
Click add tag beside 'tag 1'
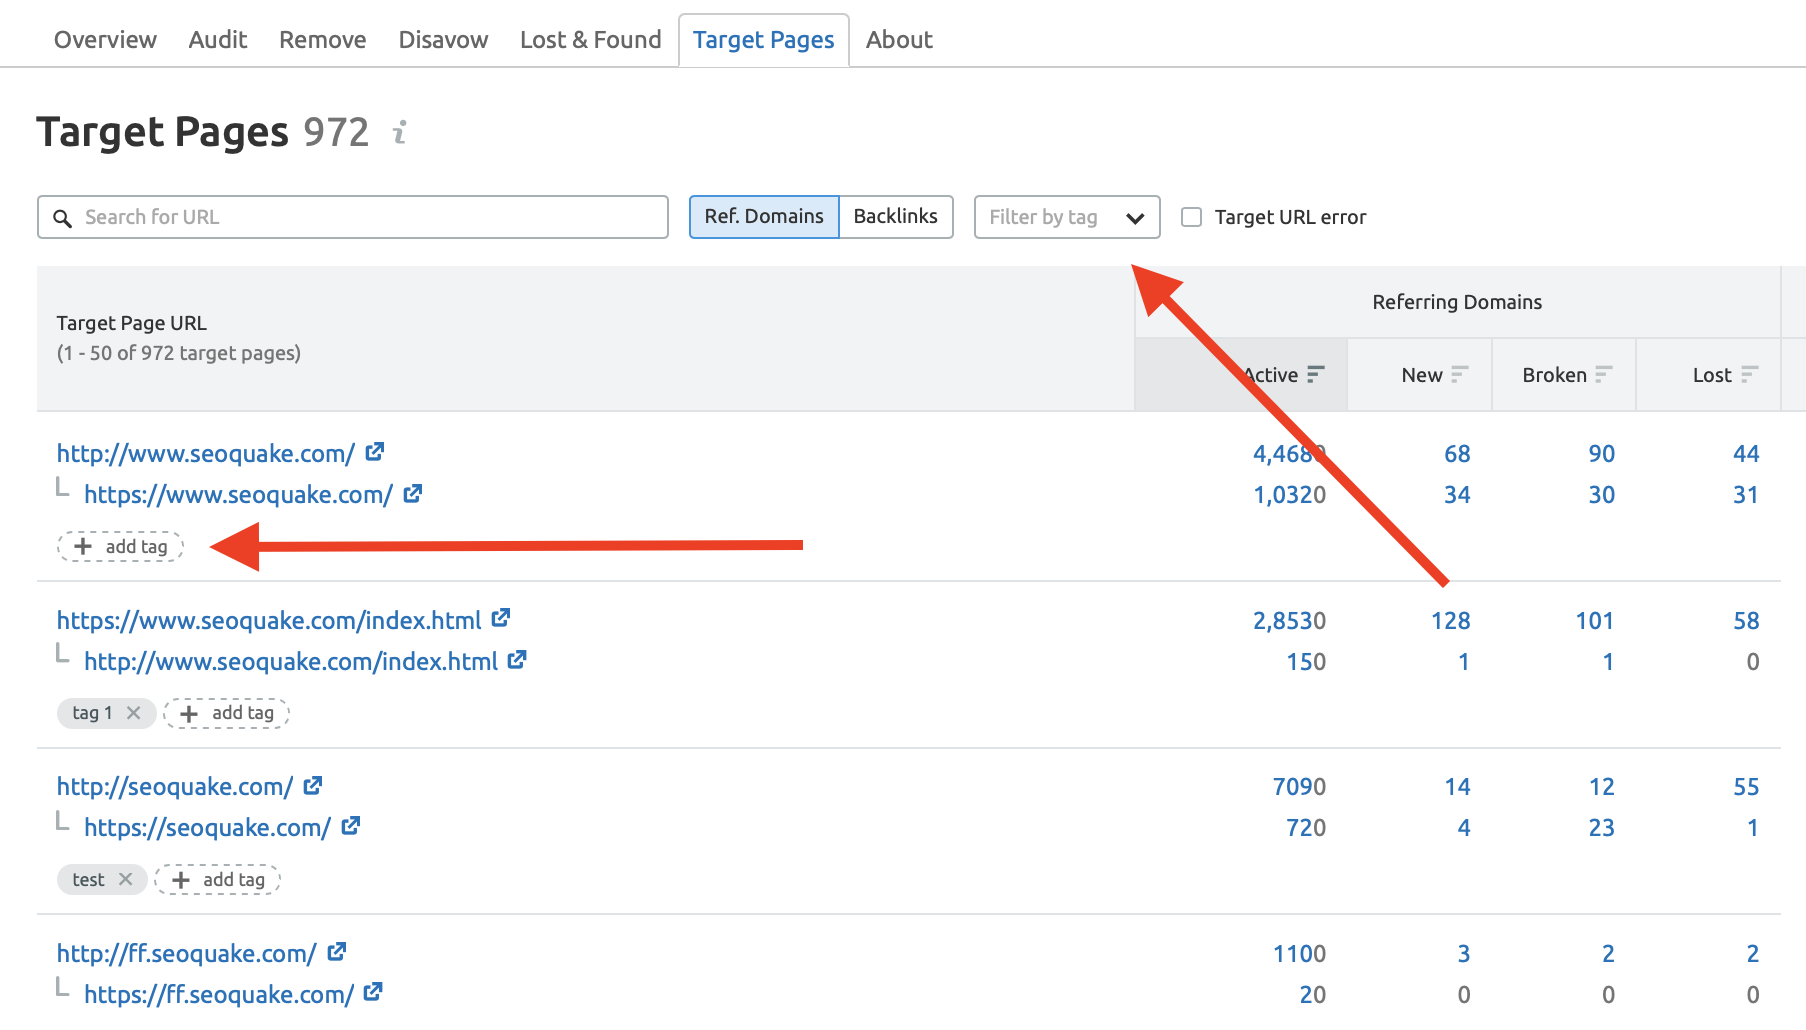click(x=227, y=713)
